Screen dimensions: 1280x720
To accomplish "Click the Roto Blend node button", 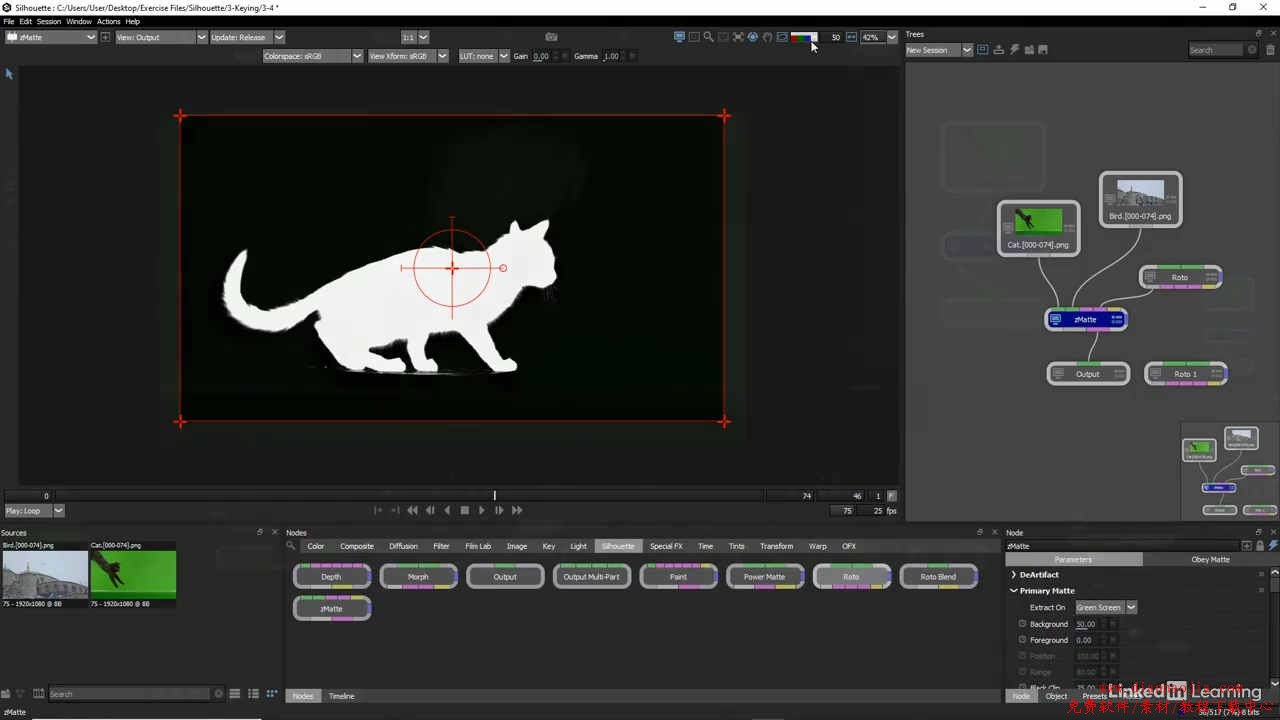I will (x=938, y=577).
